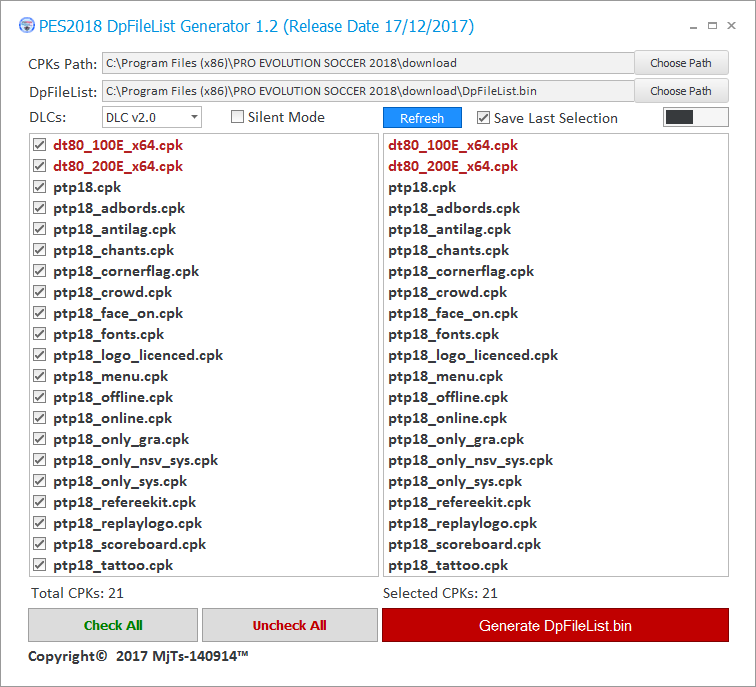Select ptp18_cornerflag.cpk in right selected list
This screenshot has height=687, width=756.
(461, 271)
